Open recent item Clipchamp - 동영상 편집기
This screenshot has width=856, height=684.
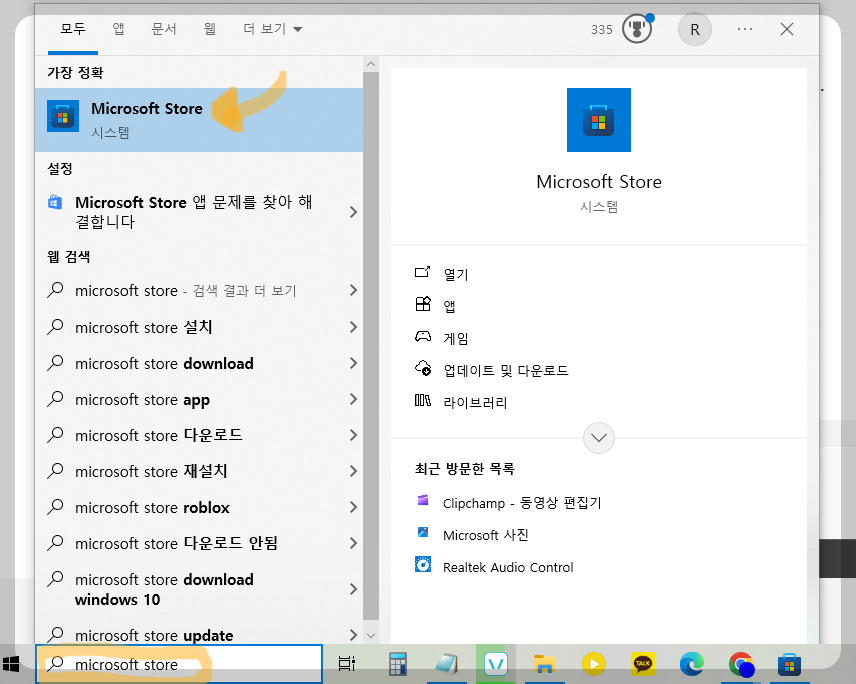coord(508,502)
